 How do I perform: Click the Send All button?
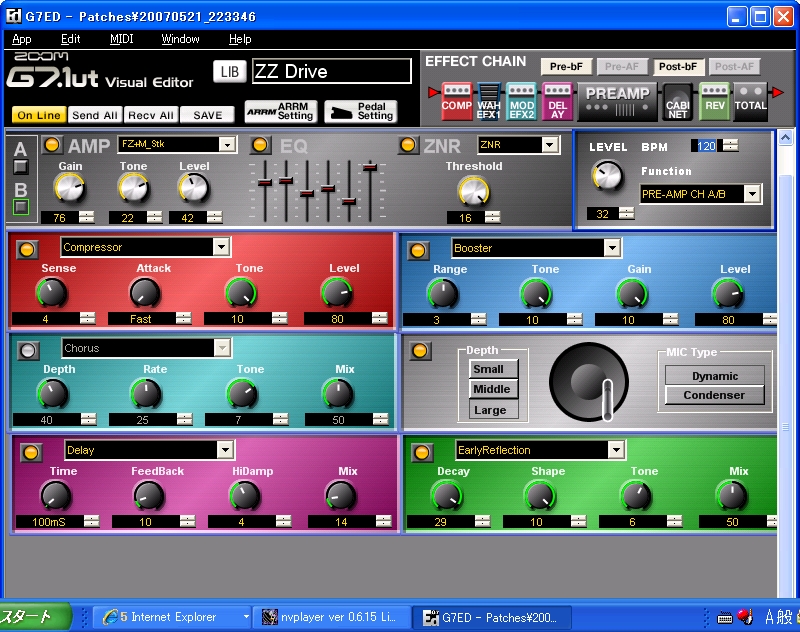pos(94,115)
